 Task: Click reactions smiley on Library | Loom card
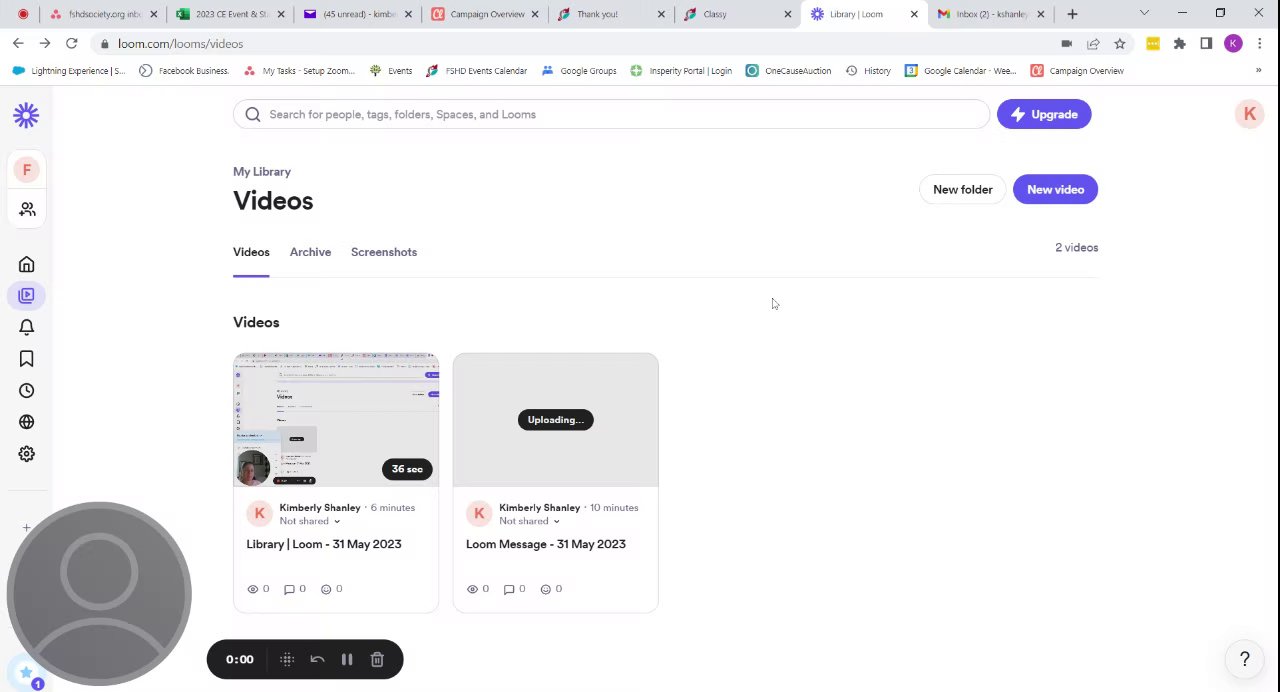tap(326, 589)
